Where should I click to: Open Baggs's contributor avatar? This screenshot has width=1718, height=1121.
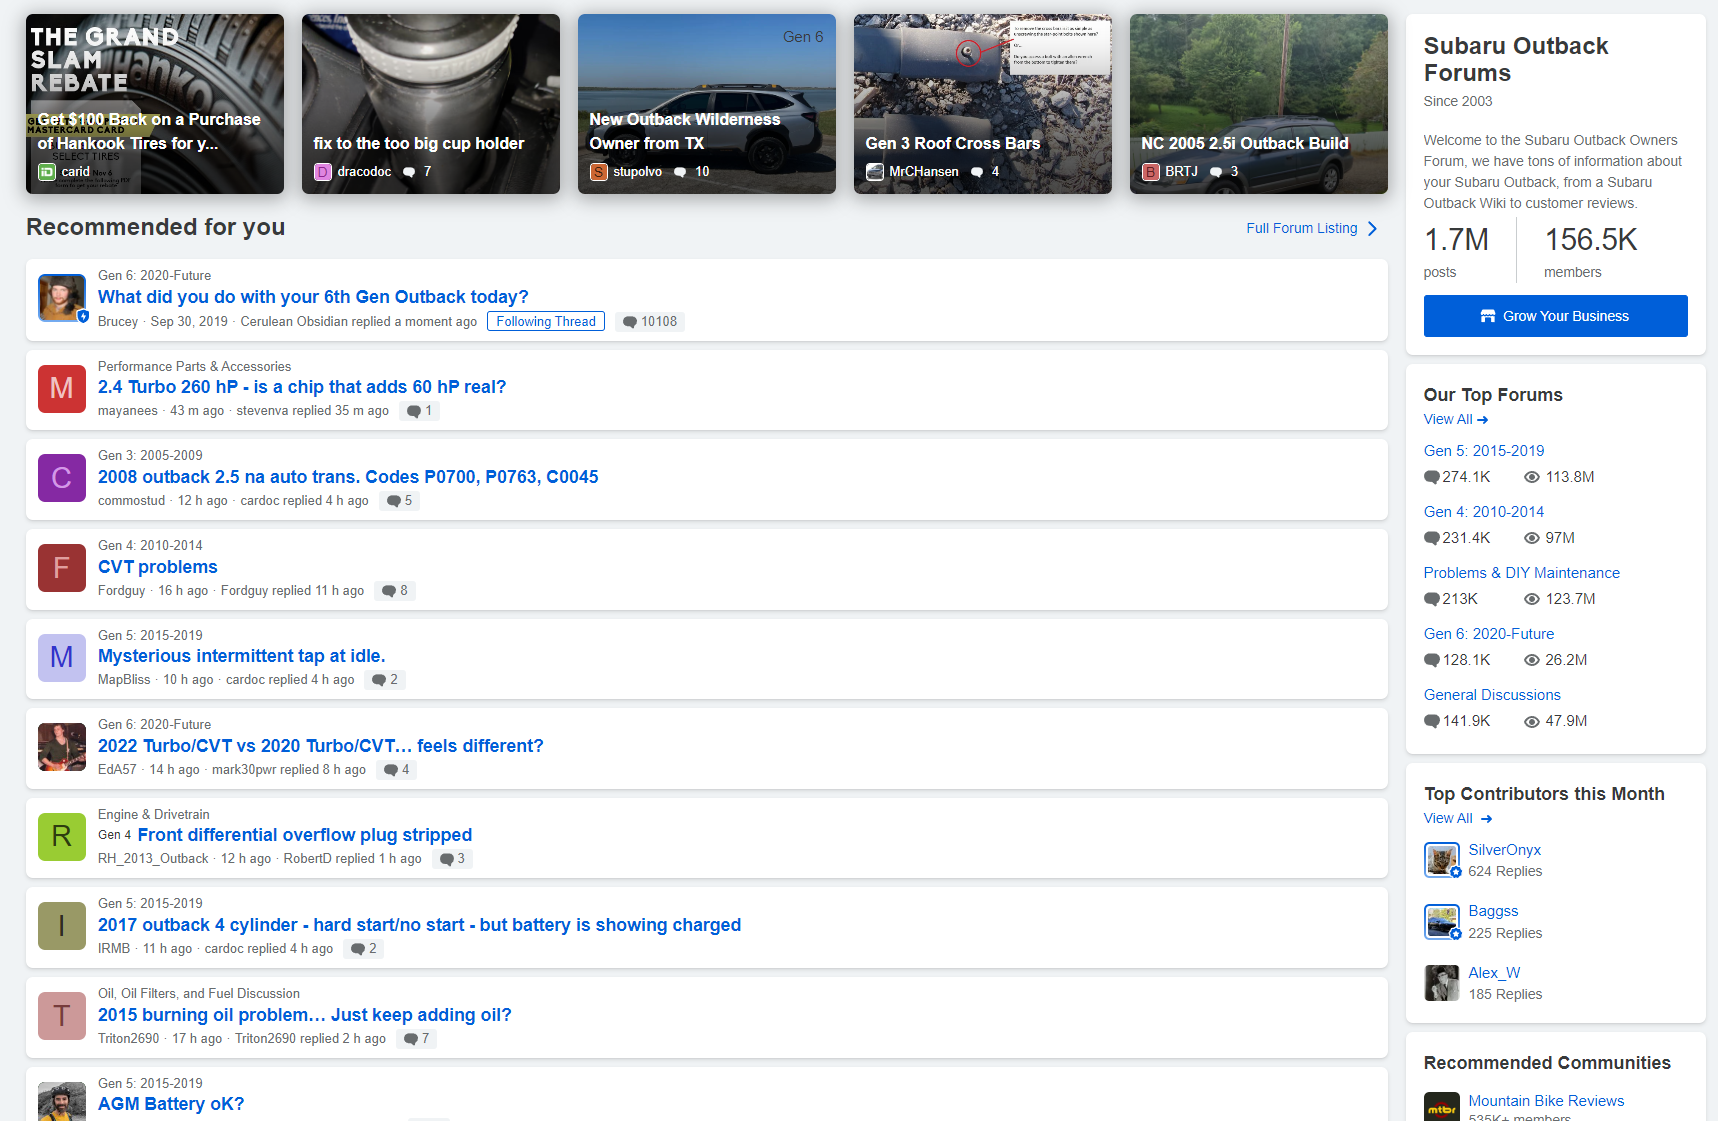[x=1441, y=921]
